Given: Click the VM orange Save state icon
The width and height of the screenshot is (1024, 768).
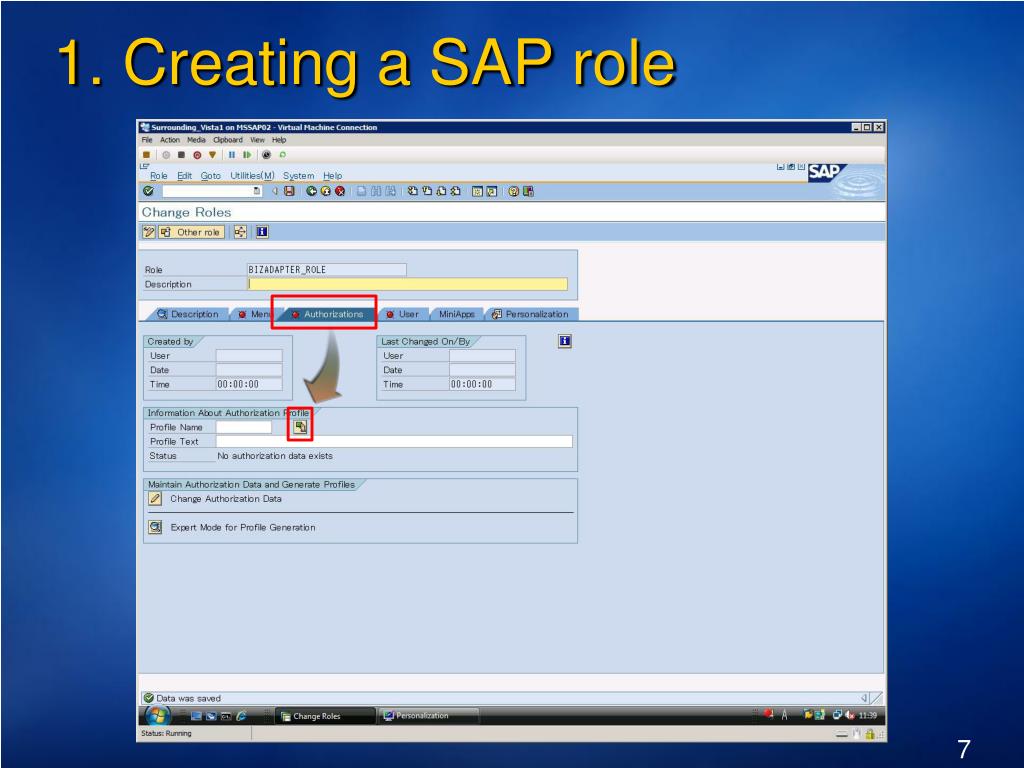Looking at the screenshot, I should (212, 155).
